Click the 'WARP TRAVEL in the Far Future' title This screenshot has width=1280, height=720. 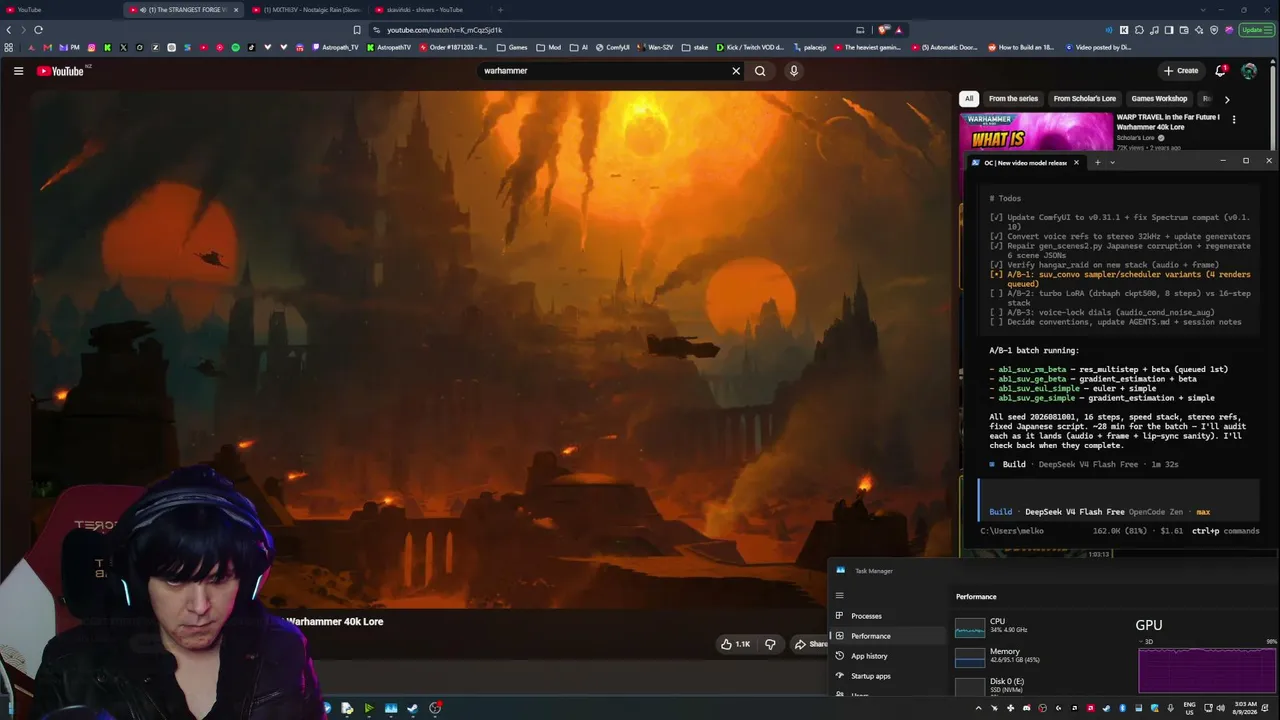(x=1168, y=122)
